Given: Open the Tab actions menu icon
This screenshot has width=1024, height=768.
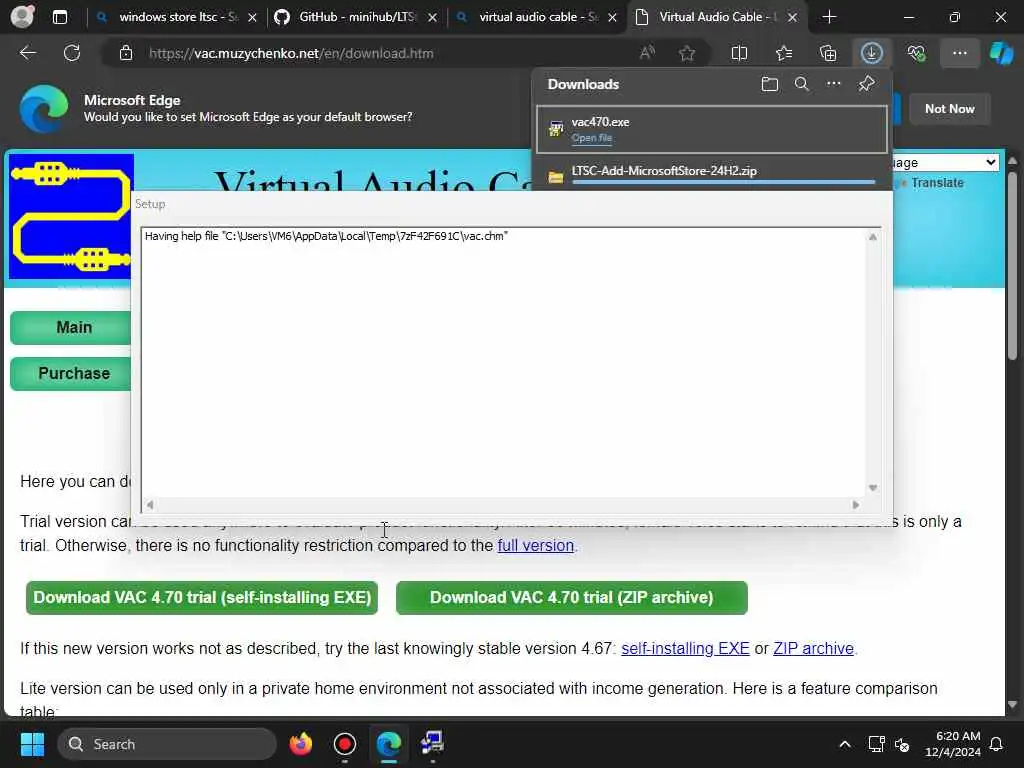Looking at the screenshot, I should pyautogui.click(x=59, y=17).
